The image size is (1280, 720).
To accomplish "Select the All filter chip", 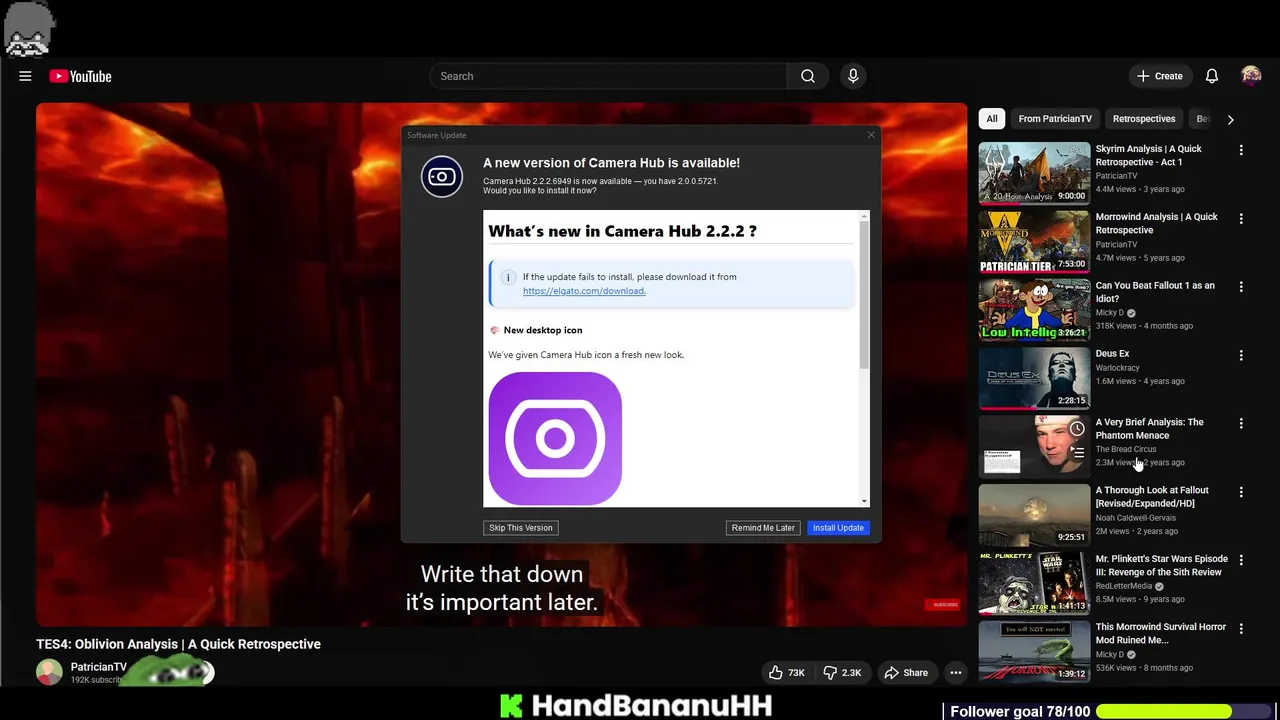I will [991, 119].
